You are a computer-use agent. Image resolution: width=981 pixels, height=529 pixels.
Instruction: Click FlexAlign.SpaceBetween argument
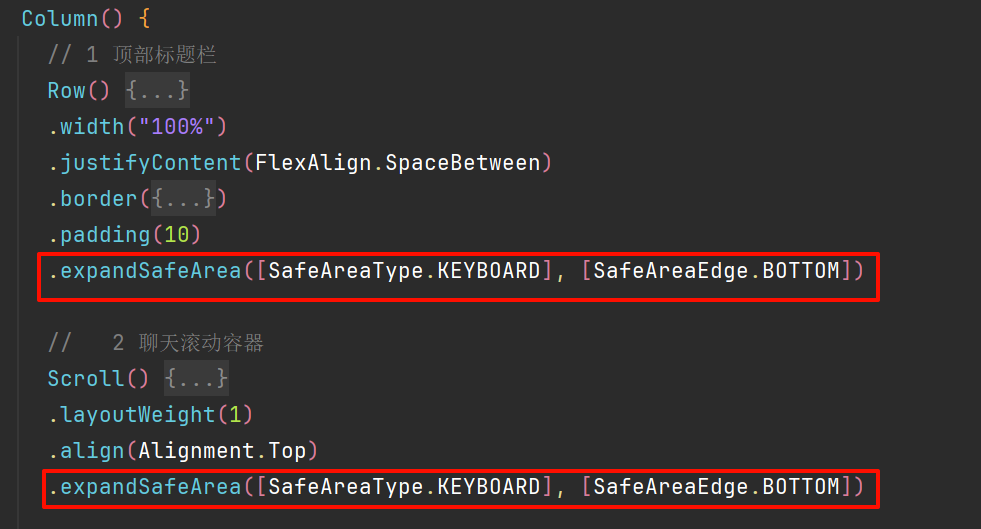[397, 163]
